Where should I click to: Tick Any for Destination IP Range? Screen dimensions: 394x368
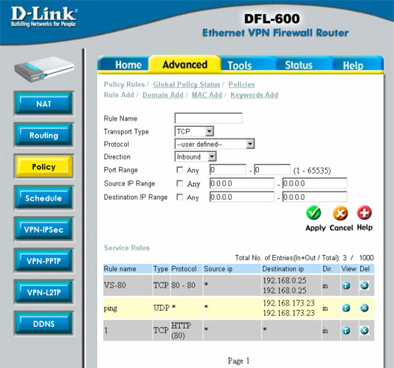[x=180, y=197]
